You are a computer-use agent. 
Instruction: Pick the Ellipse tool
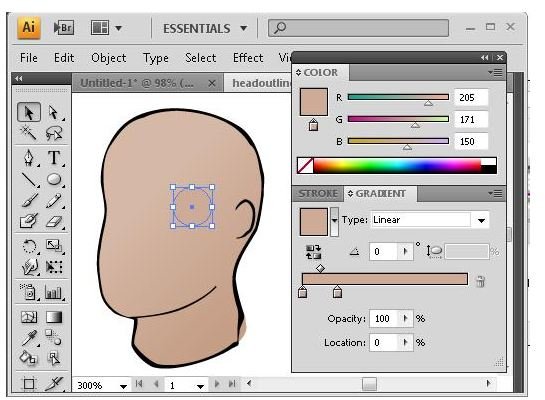click(x=54, y=179)
